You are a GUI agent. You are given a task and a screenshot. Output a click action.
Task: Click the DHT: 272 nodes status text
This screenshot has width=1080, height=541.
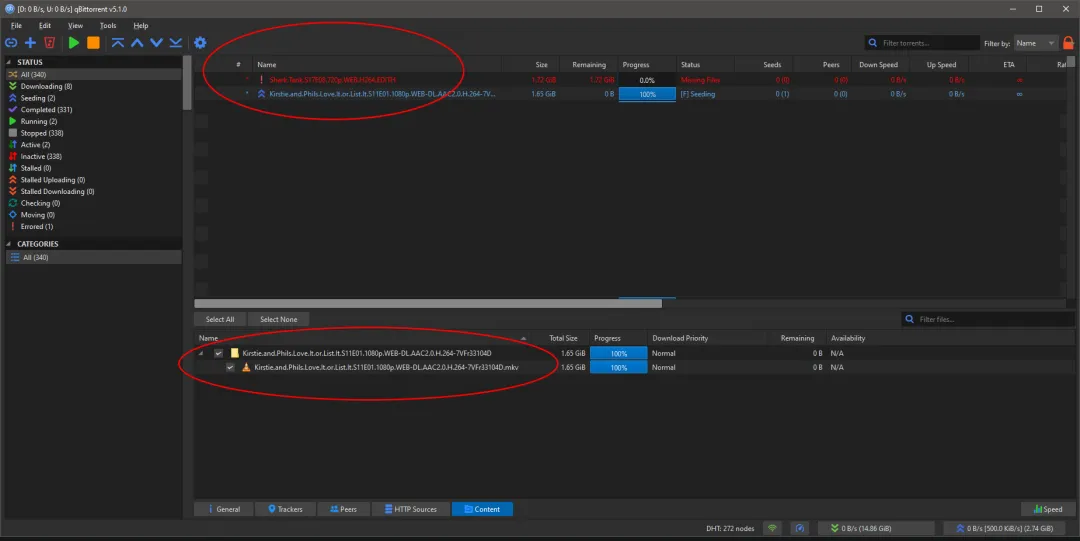coord(730,529)
